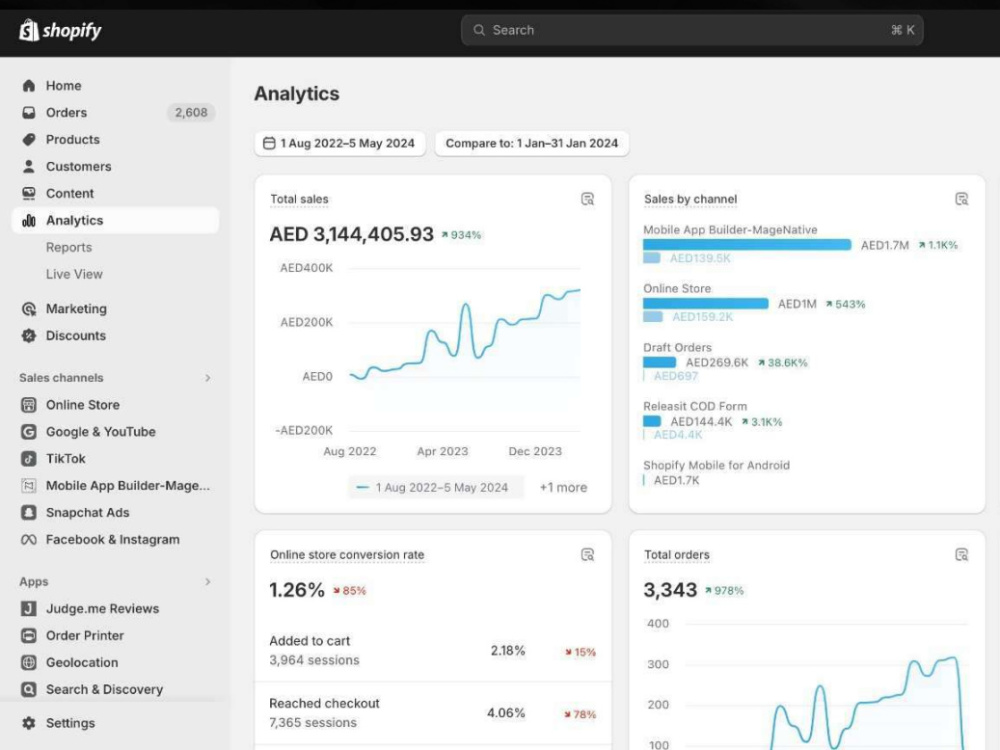Show the +1 more legend entries
Image resolution: width=1000 pixels, height=750 pixels.
point(563,487)
